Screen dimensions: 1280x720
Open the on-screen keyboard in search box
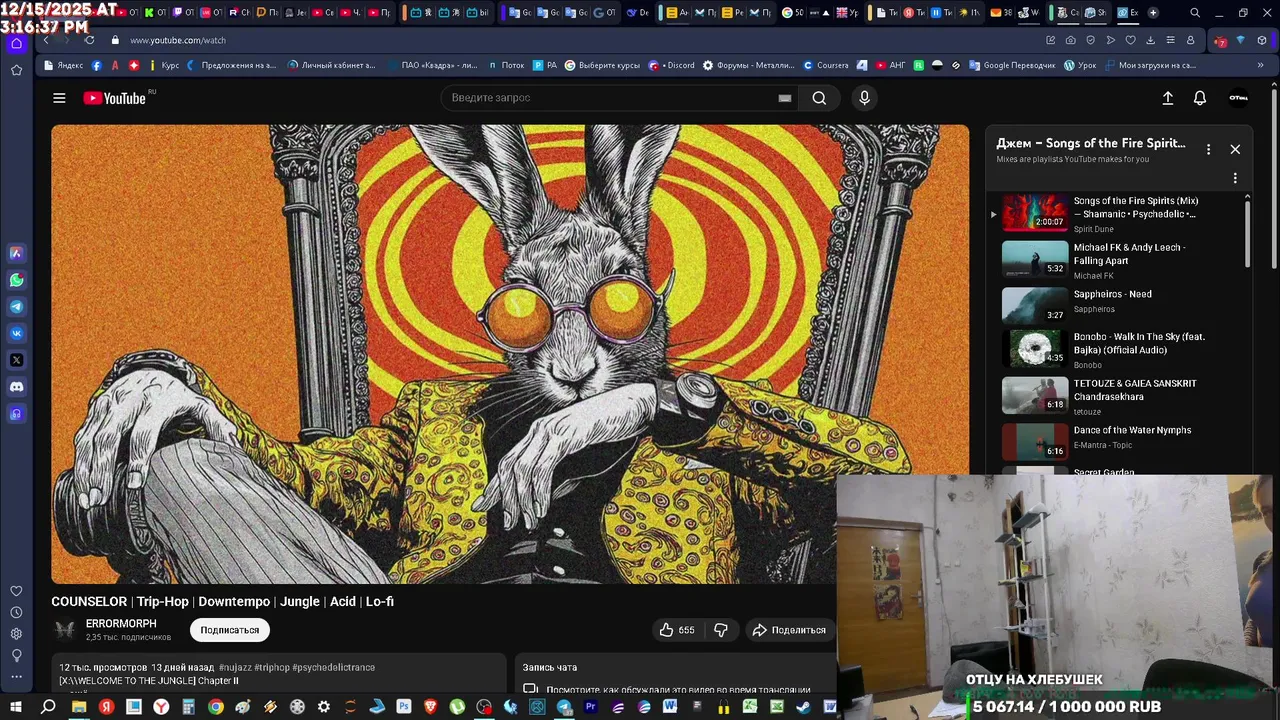click(x=785, y=98)
